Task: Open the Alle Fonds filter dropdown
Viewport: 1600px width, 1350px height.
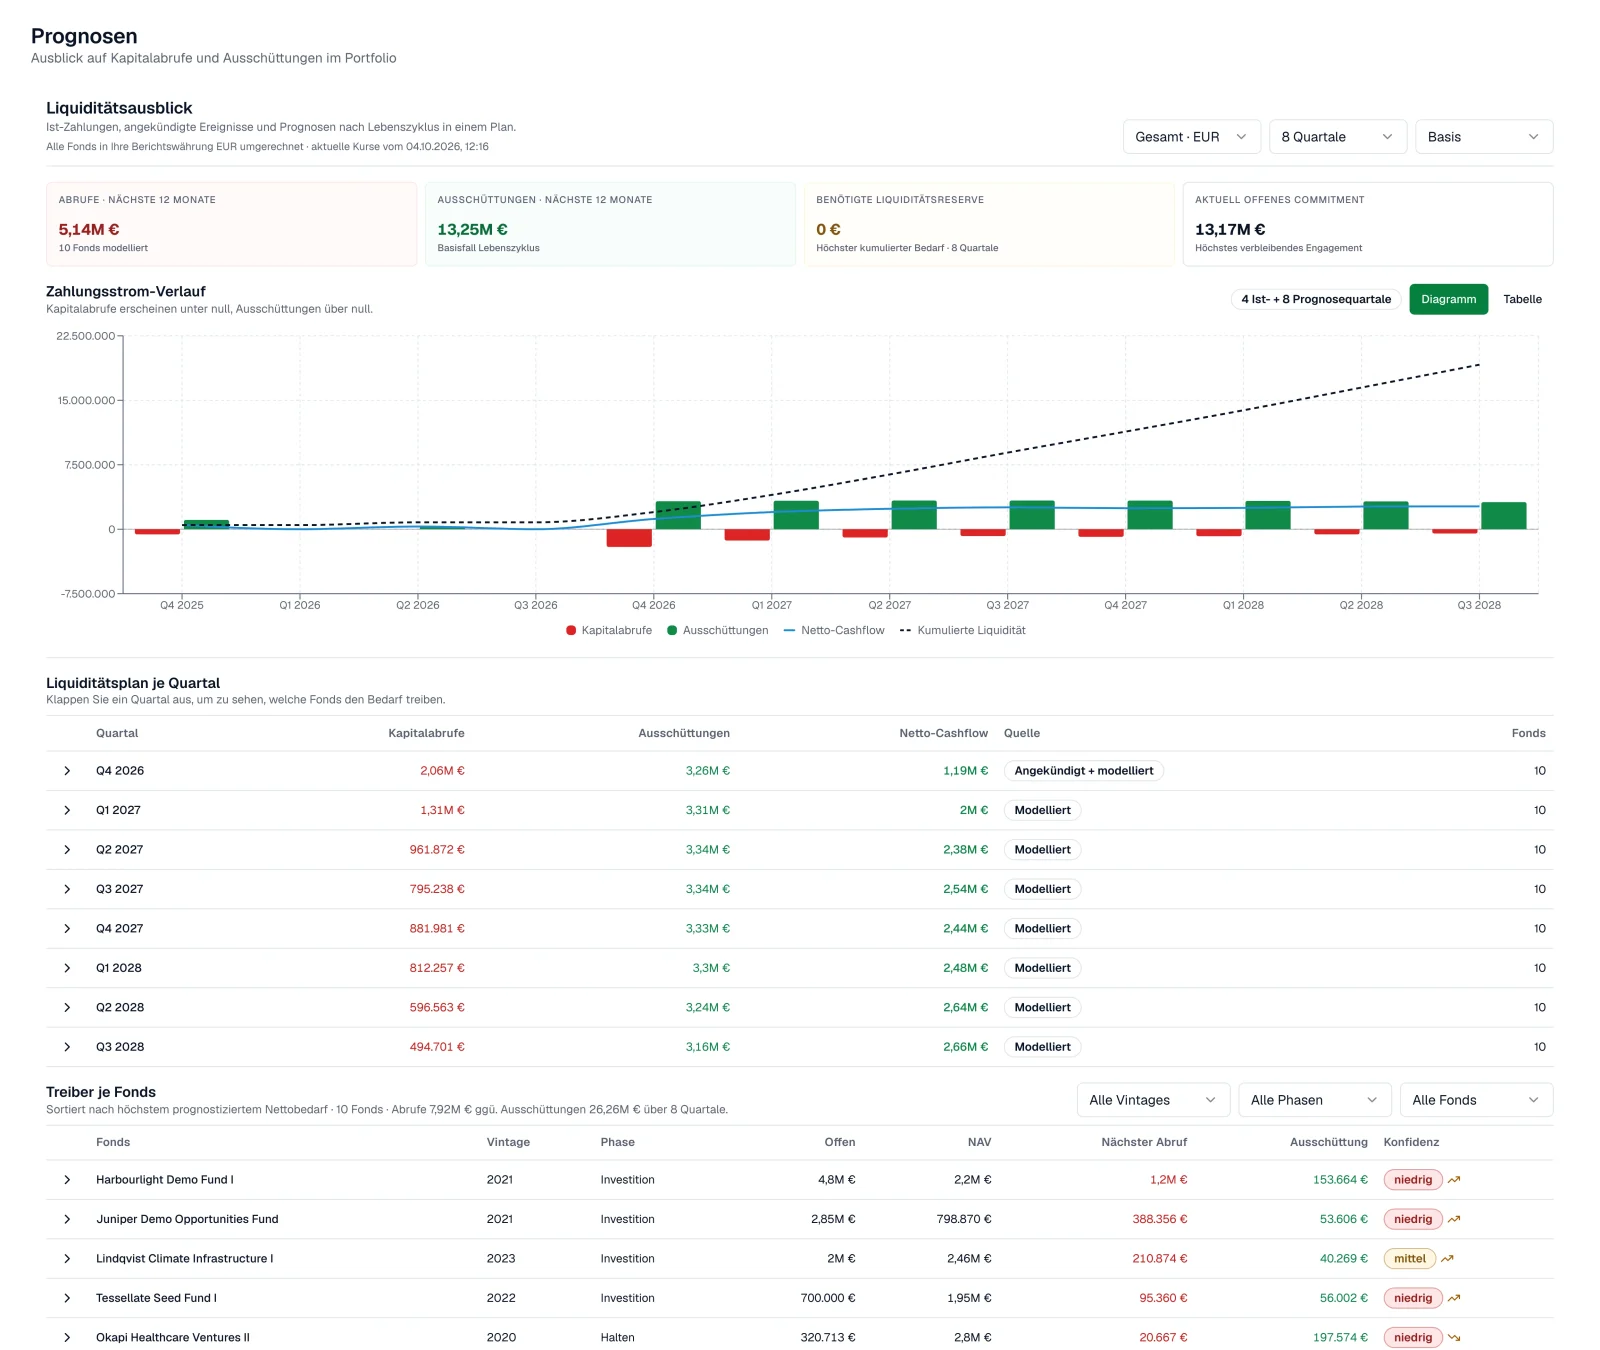Action: (x=1476, y=1100)
